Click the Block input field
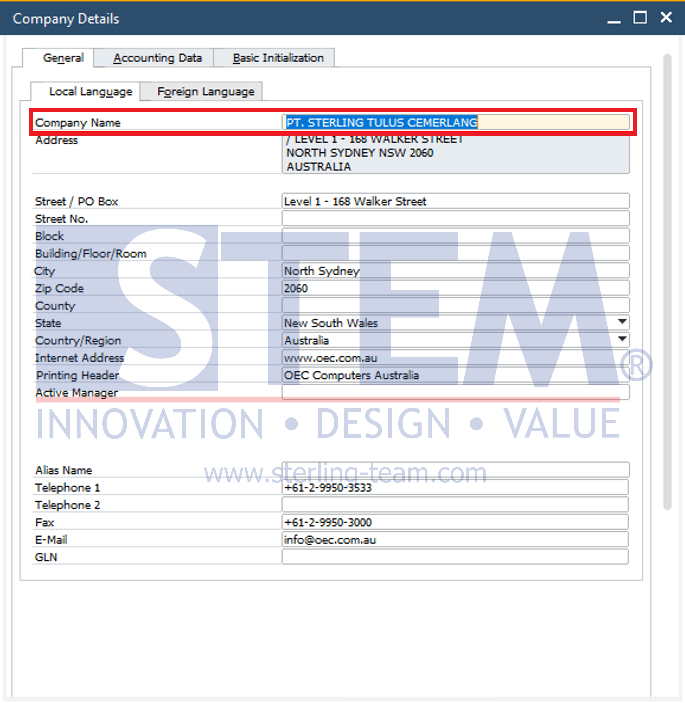 [455, 236]
